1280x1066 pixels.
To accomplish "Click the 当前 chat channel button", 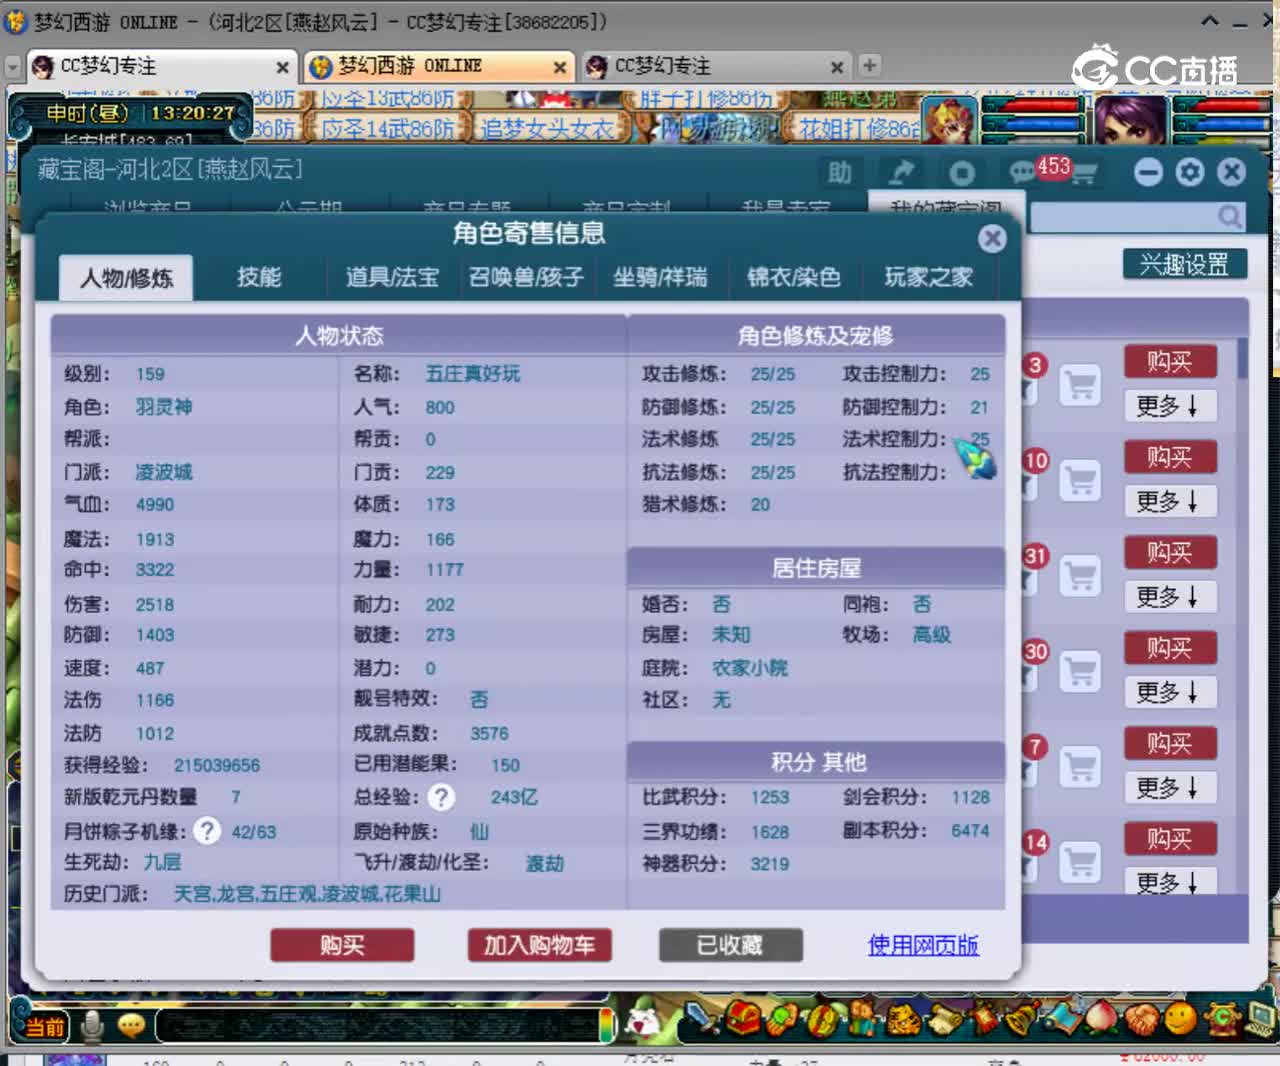I will pos(44,1027).
